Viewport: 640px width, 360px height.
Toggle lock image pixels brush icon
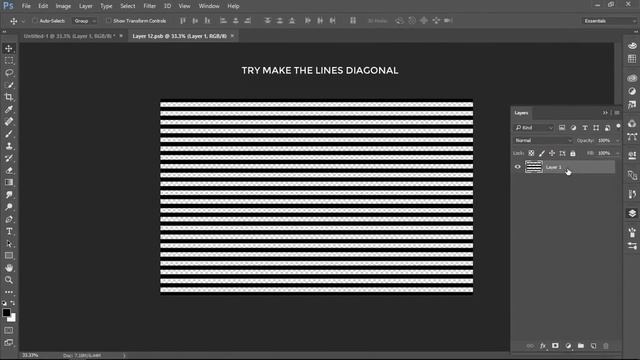click(542, 153)
